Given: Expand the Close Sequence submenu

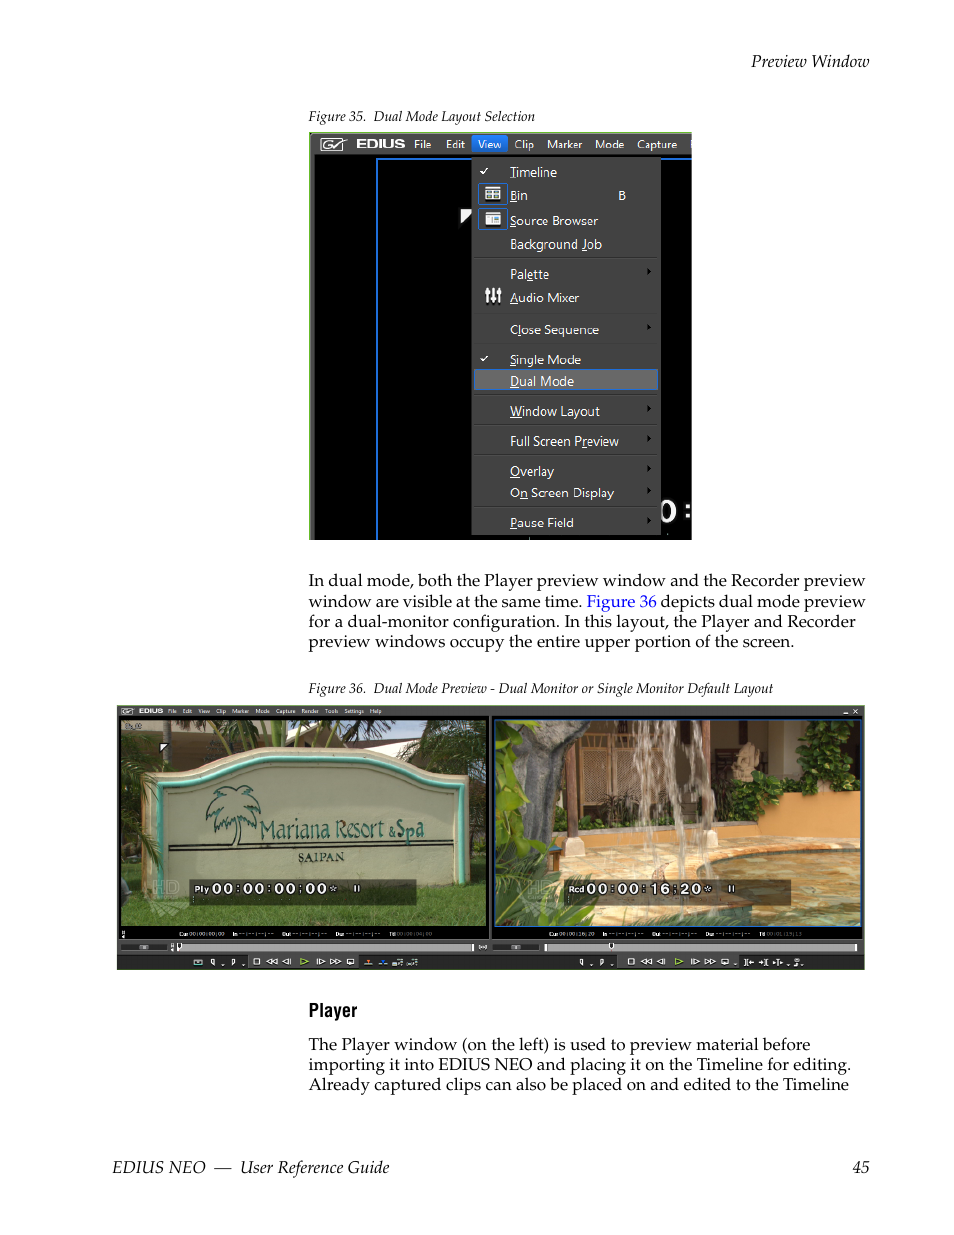Looking at the screenshot, I should click(649, 328).
